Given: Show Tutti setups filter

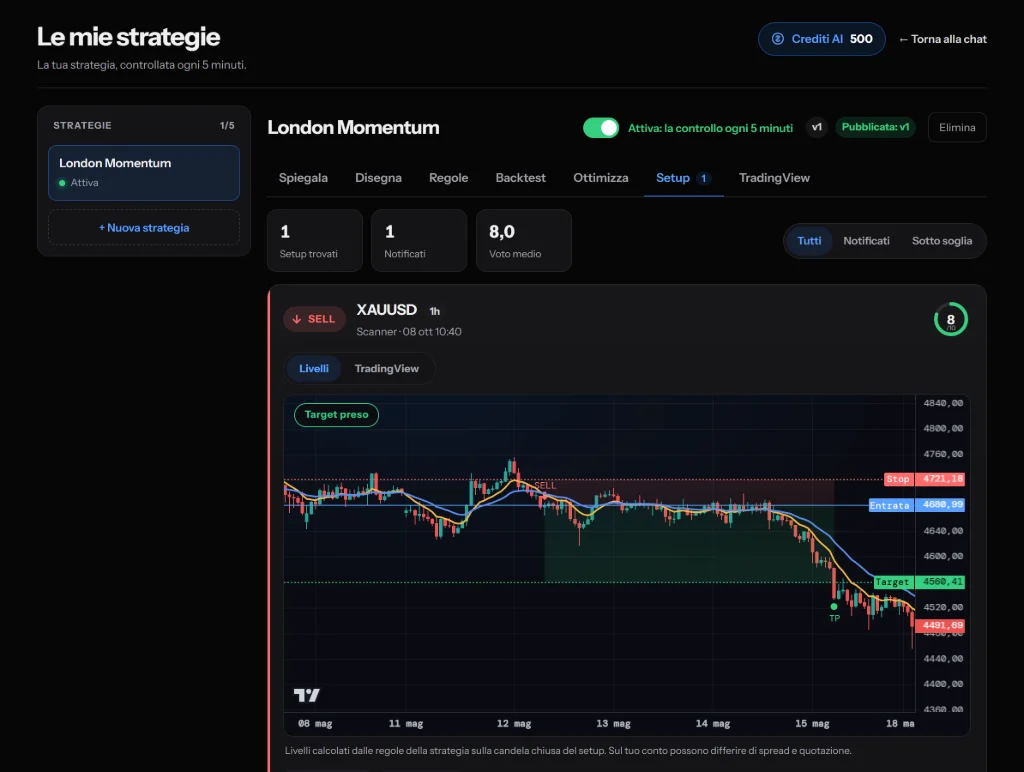Looking at the screenshot, I should [x=809, y=241].
